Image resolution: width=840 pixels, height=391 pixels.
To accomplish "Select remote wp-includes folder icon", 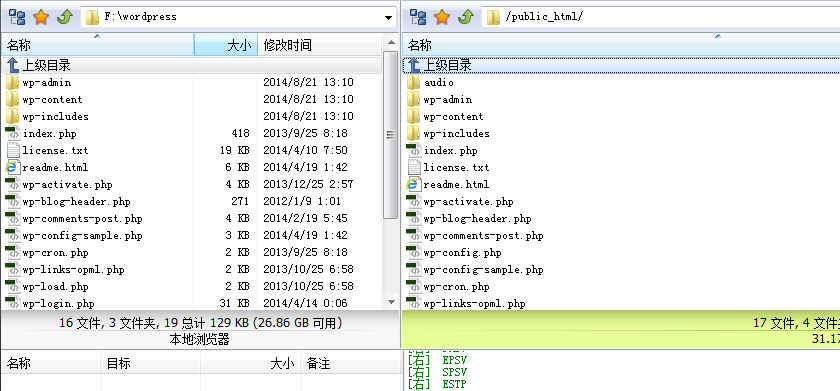I will pyautogui.click(x=414, y=133).
